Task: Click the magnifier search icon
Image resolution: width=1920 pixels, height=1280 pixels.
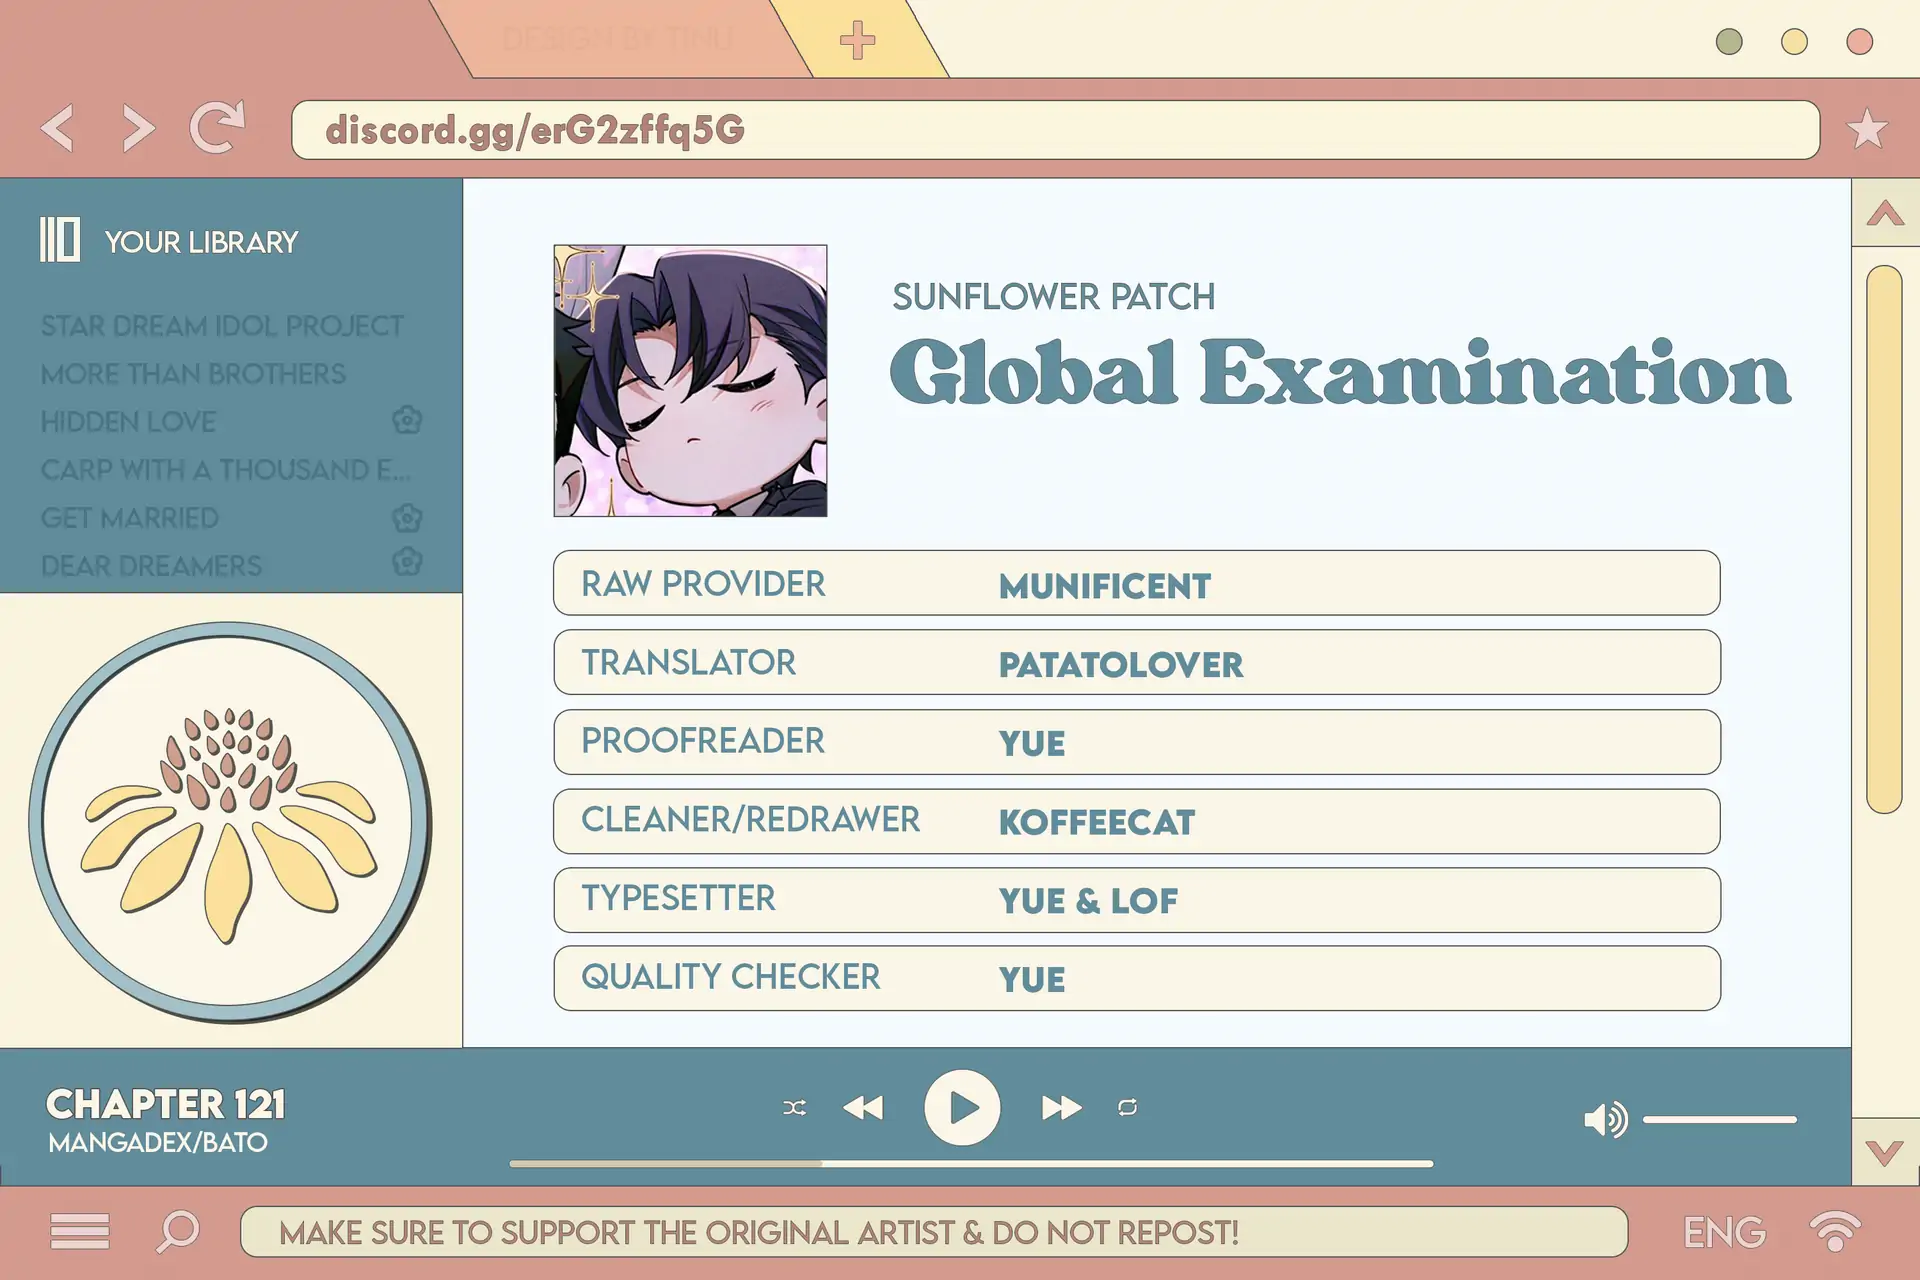Action: point(178,1231)
